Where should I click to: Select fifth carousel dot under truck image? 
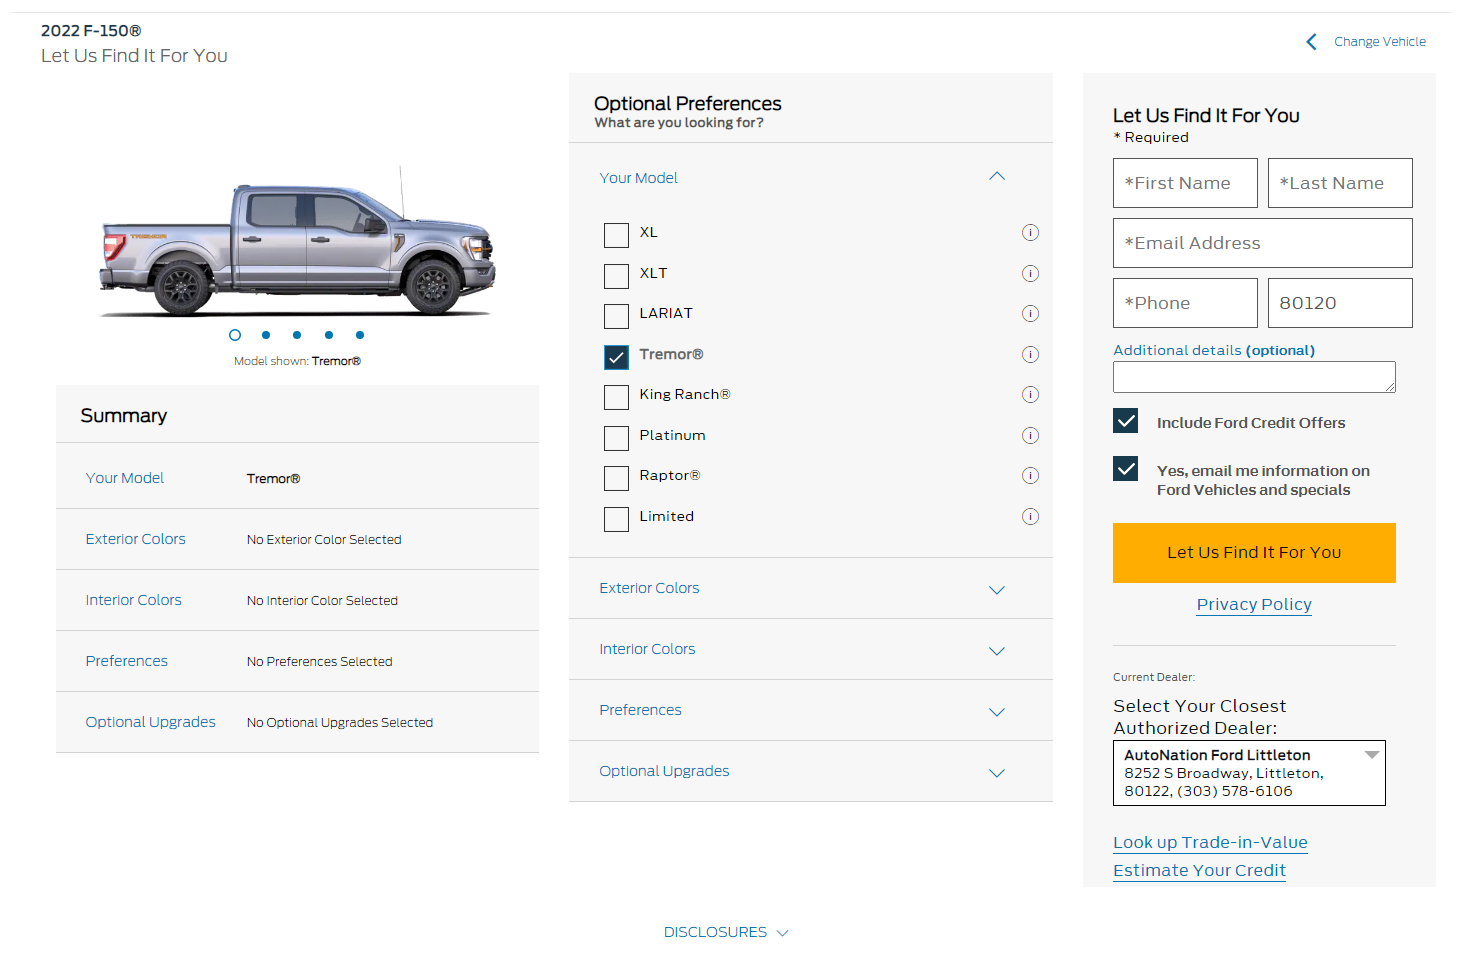click(x=360, y=335)
